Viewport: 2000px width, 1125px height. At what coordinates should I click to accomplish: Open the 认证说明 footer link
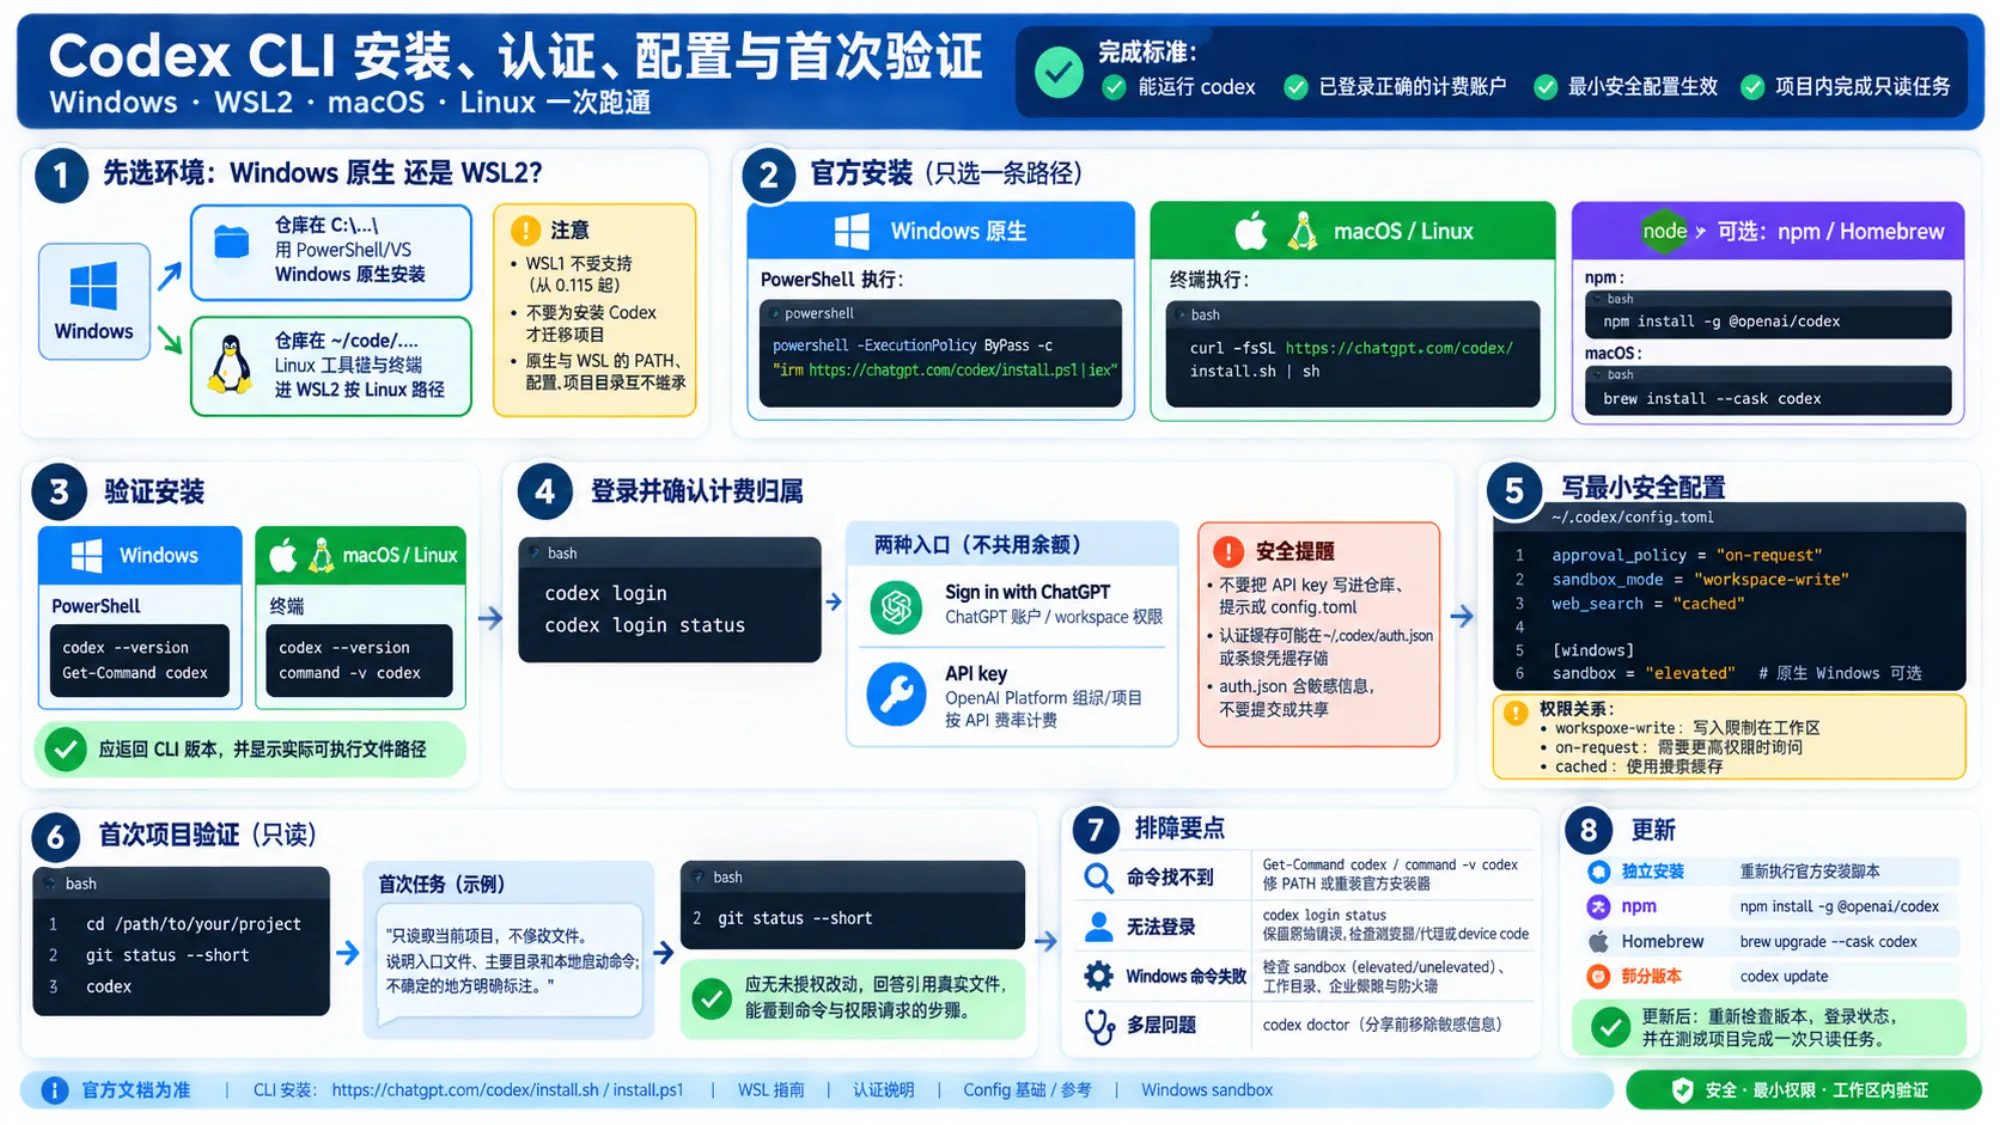pyautogui.click(x=883, y=1090)
